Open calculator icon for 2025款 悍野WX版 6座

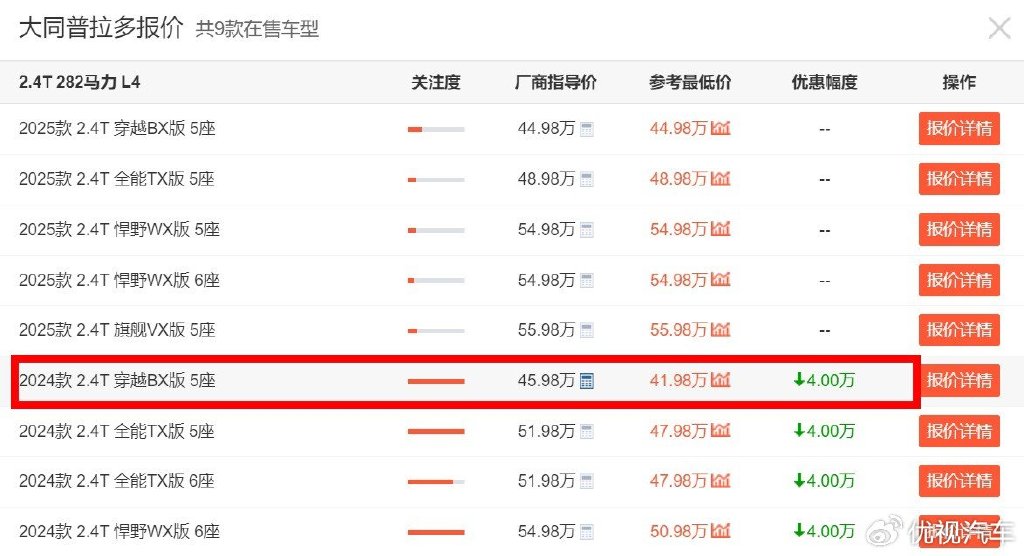click(x=586, y=281)
